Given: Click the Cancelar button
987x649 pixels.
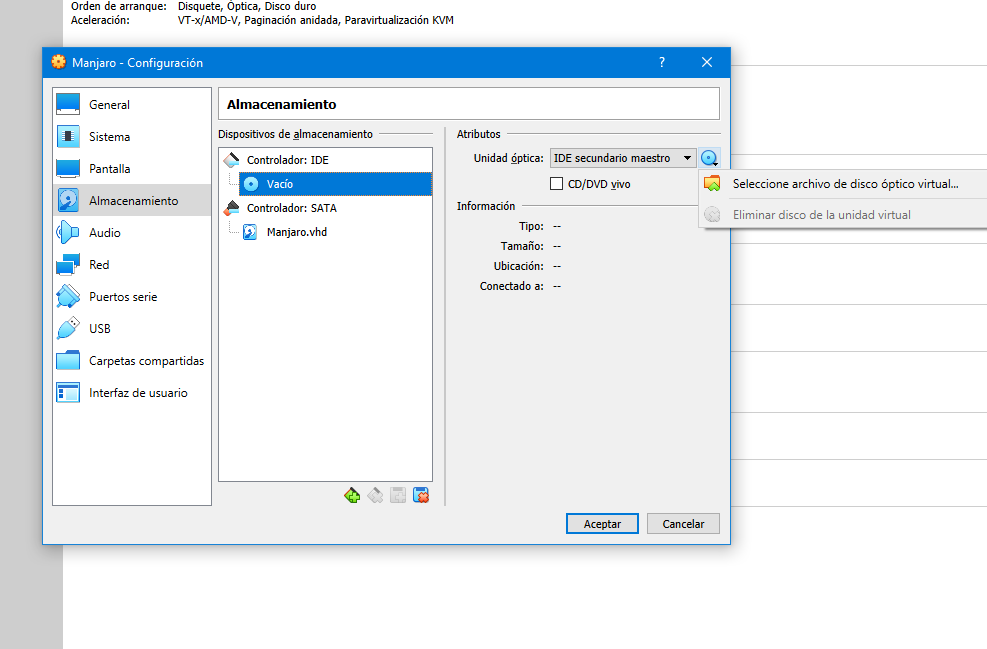Looking at the screenshot, I should [x=683, y=524].
